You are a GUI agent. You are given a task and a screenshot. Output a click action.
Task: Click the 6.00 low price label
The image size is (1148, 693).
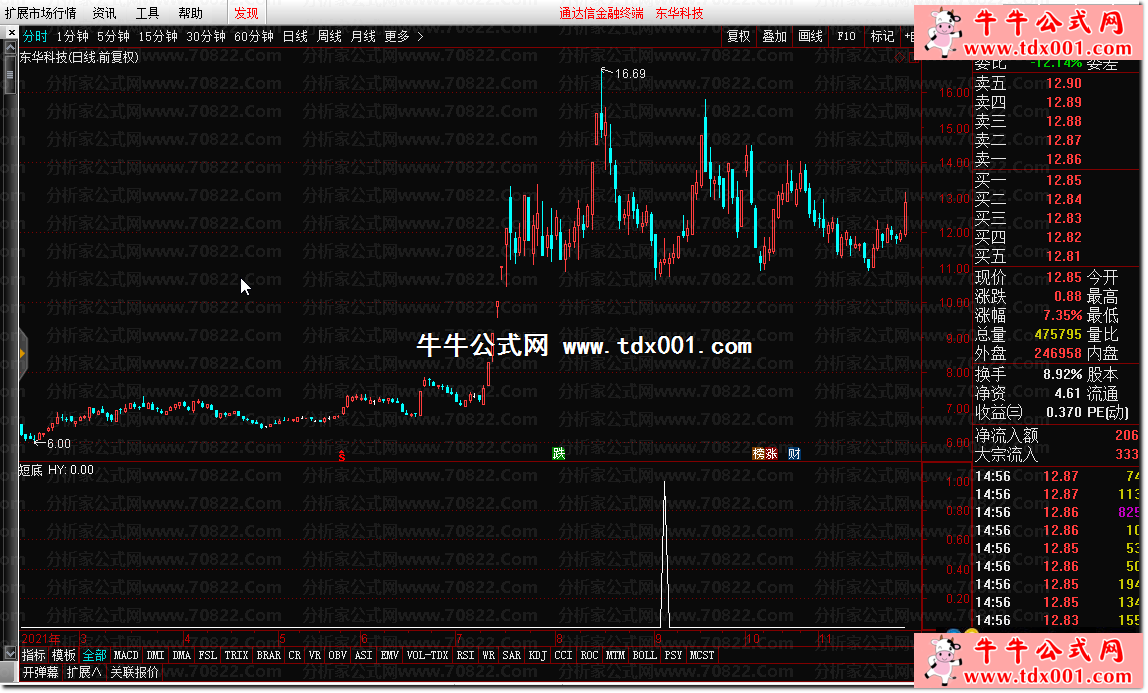(59, 443)
